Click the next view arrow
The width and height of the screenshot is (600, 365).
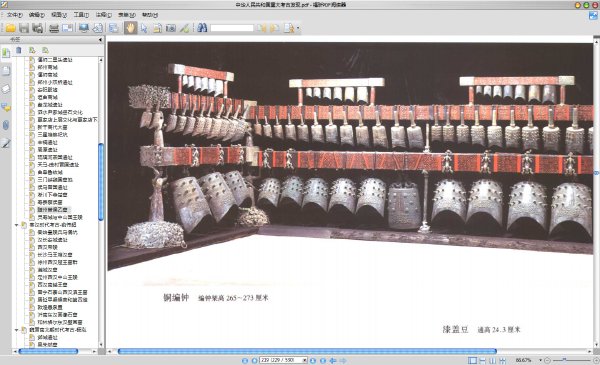click(x=343, y=360)
